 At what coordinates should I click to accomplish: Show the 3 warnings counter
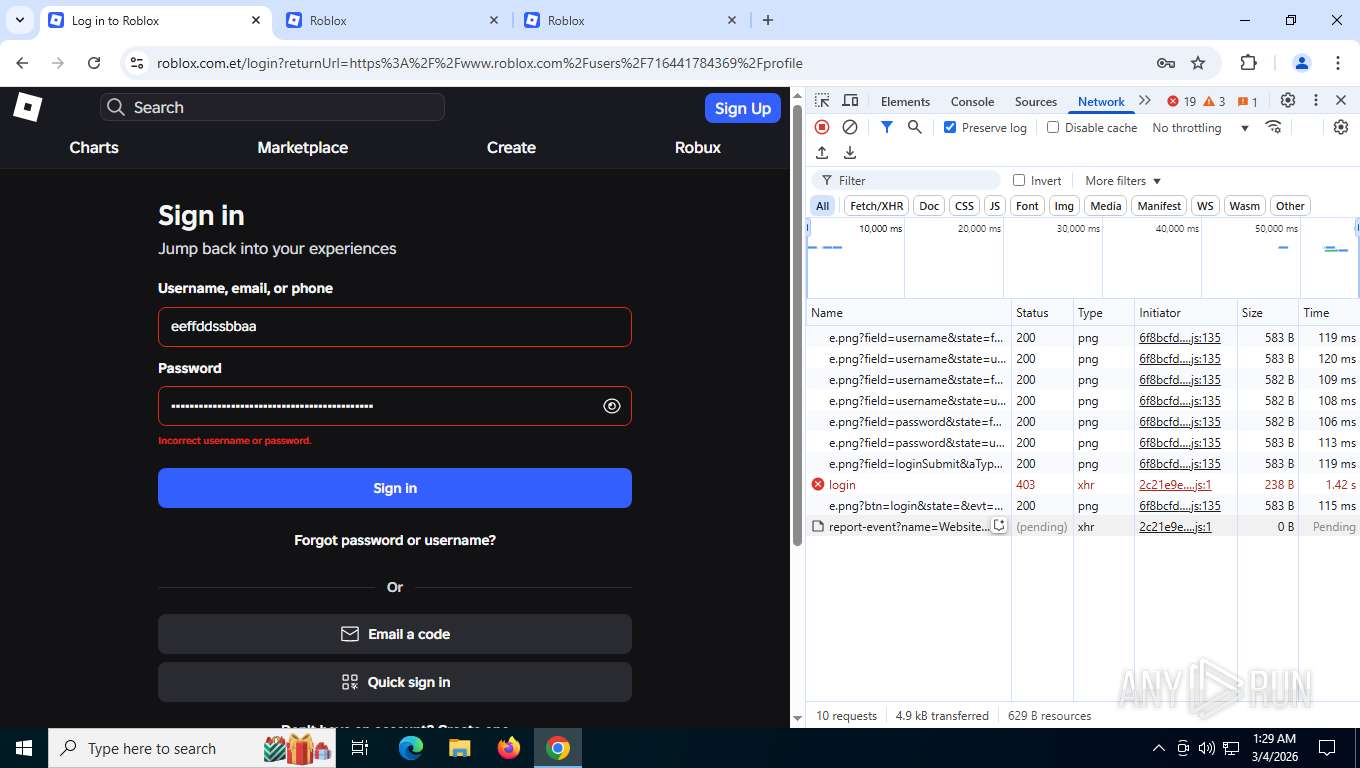coord(1214,101)
